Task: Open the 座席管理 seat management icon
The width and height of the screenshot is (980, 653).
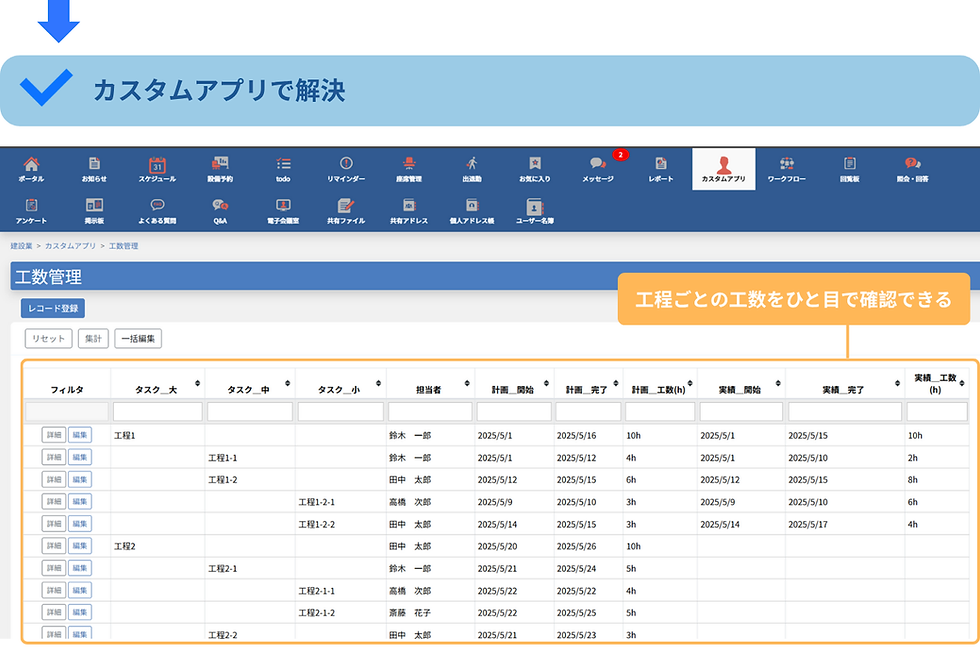Action: 409,169
